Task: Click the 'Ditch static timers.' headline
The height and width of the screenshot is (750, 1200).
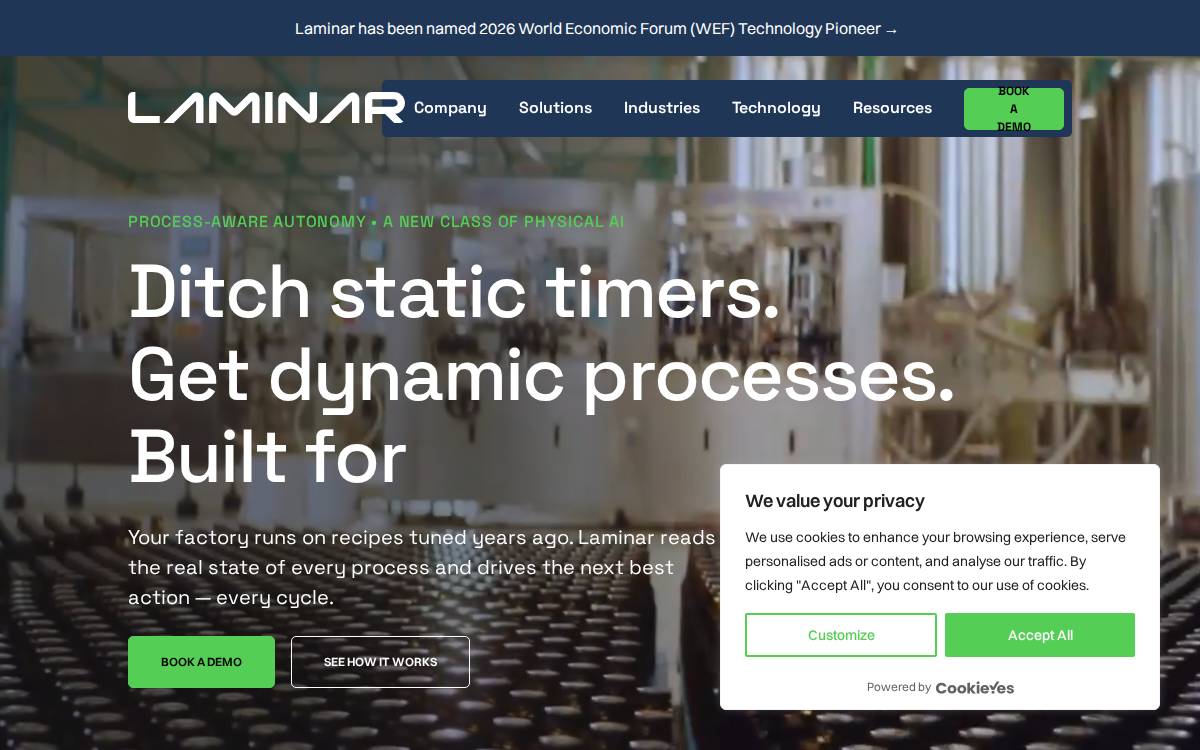Action: 454,292
